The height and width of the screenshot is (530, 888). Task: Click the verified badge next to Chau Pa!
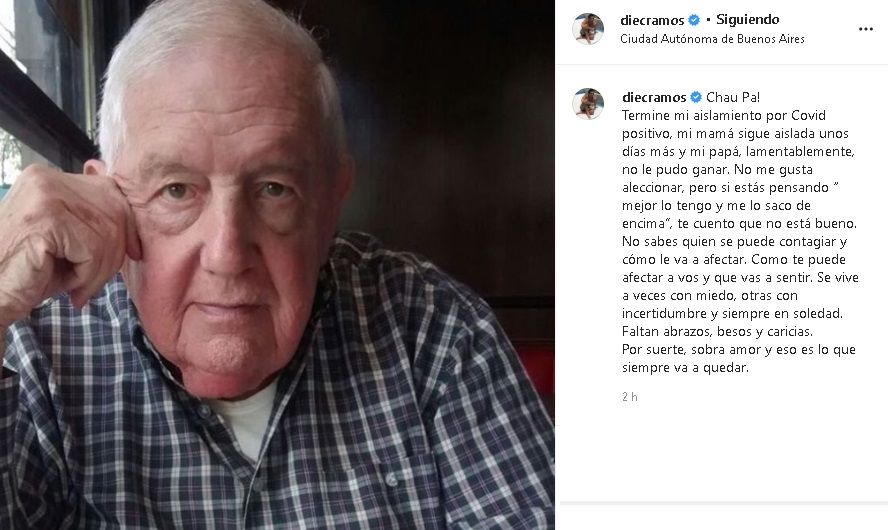[x=696, y=97]
